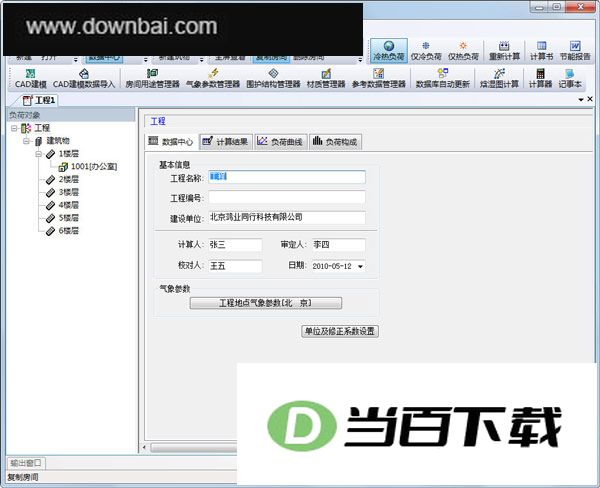Select 3楼层 in the tree
The height and width of the screenshot is (488, 600).
click(68, 192)
